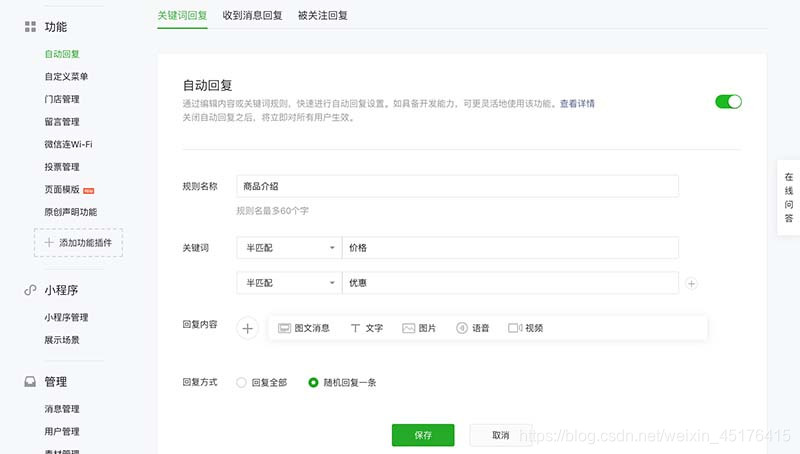Switch to 收到消息回复 tab
Image resolution: width=800 pixels, height=454 pixels.
[x=252, y=15]
